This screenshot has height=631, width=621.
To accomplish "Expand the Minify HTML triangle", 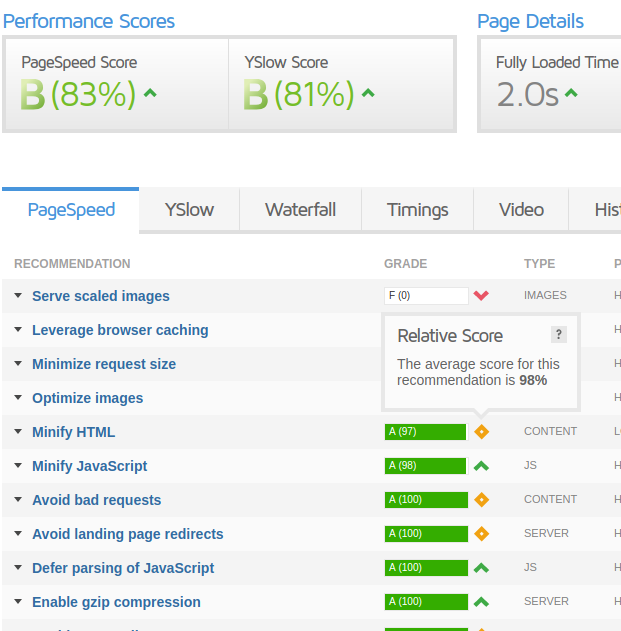I will [18, 431].
